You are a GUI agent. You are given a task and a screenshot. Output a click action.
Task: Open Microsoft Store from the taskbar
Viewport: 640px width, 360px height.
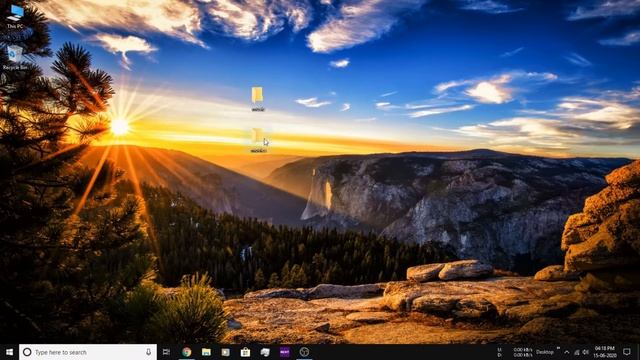pyautogui.click(x=245, y=352)
